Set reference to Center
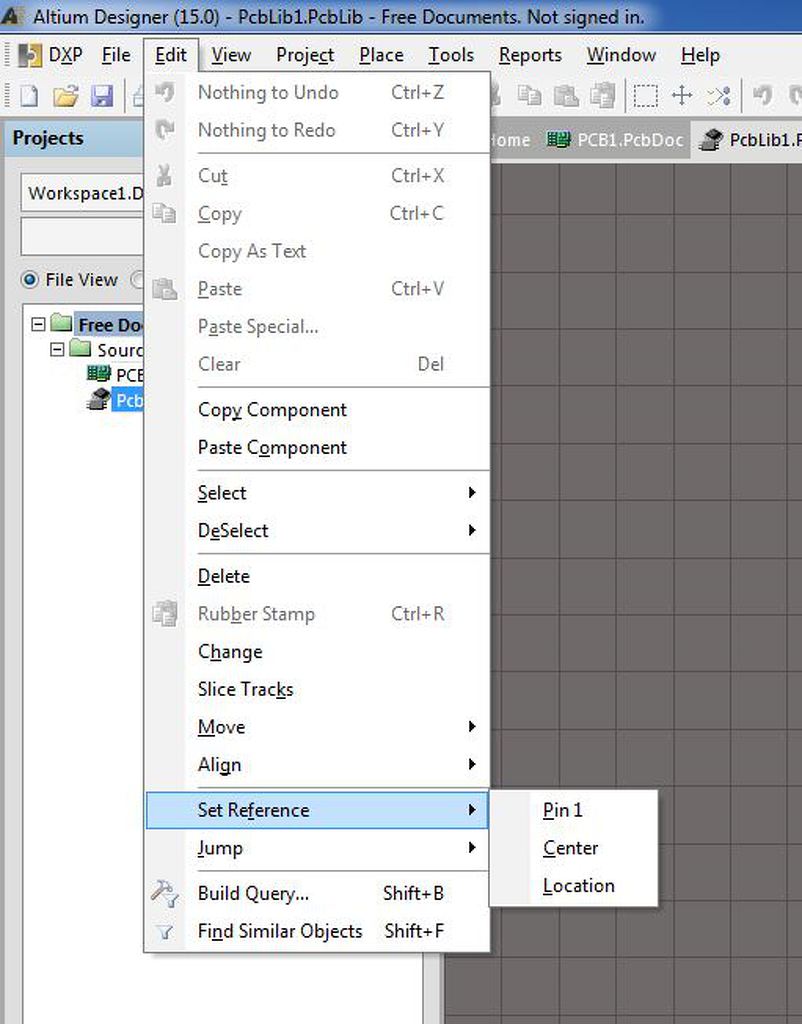The image size is (802, 1024). [x=570, y=848]
